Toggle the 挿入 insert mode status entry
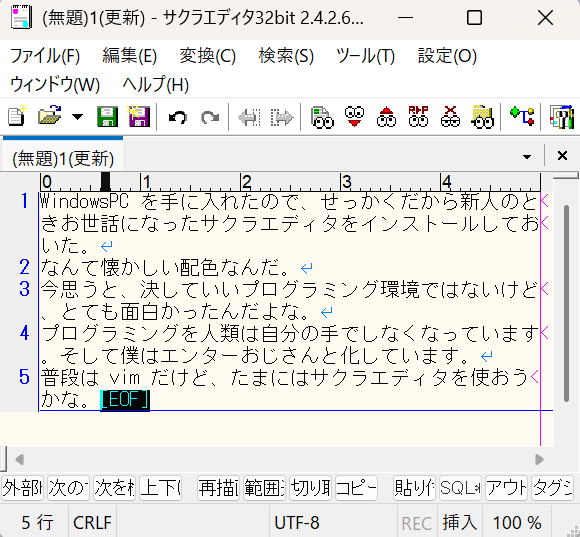The image size is (580, 537). pos(459,523)
